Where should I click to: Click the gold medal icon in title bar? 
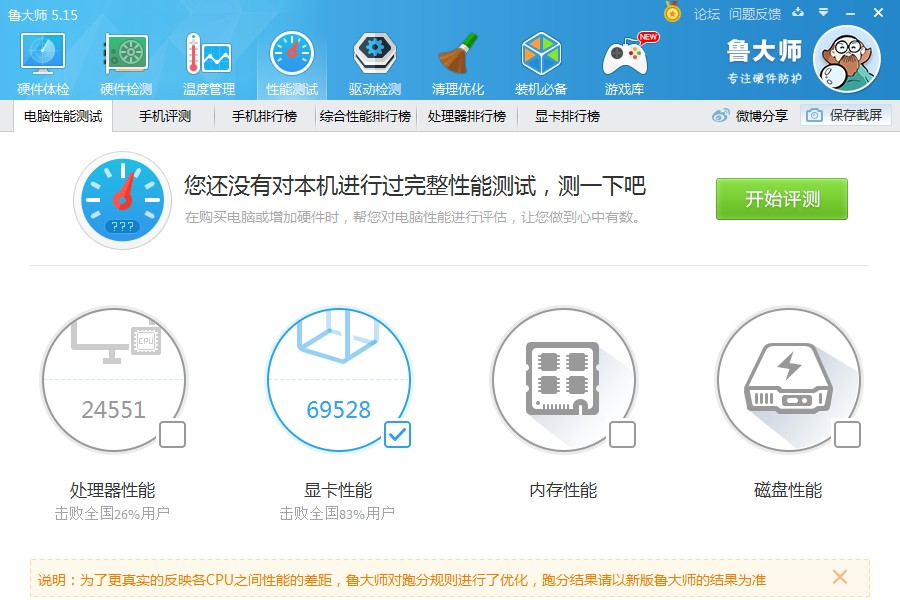click(x=672, y=12)
